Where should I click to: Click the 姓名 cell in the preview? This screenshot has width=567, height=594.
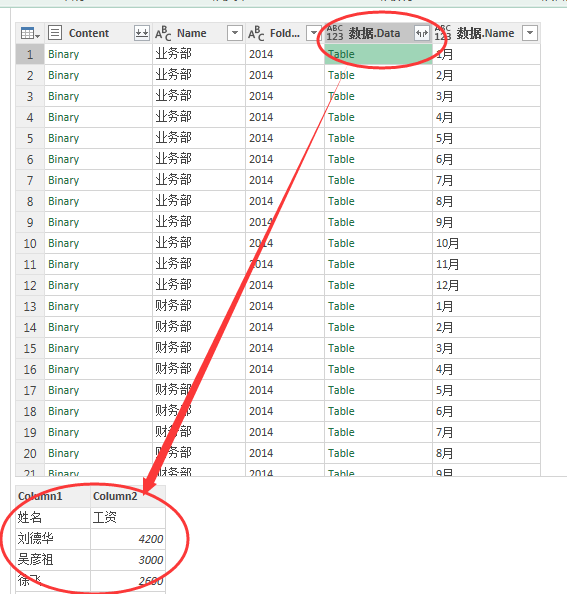coord(53,517)
